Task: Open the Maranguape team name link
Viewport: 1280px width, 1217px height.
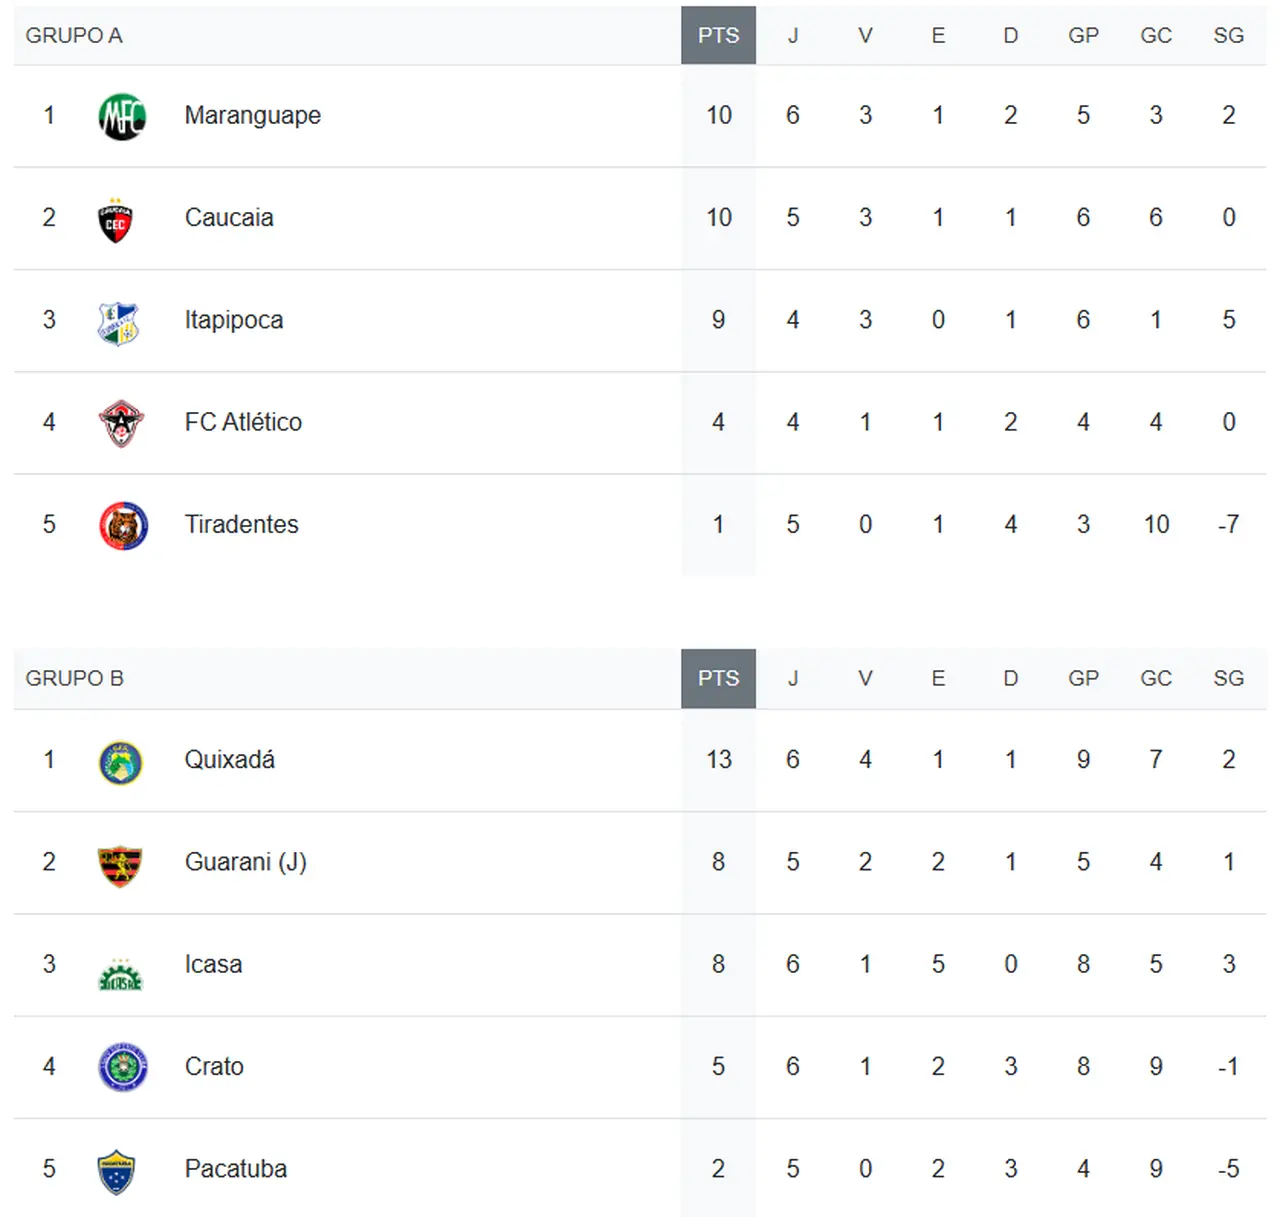Action: click(x=252, y=116)
